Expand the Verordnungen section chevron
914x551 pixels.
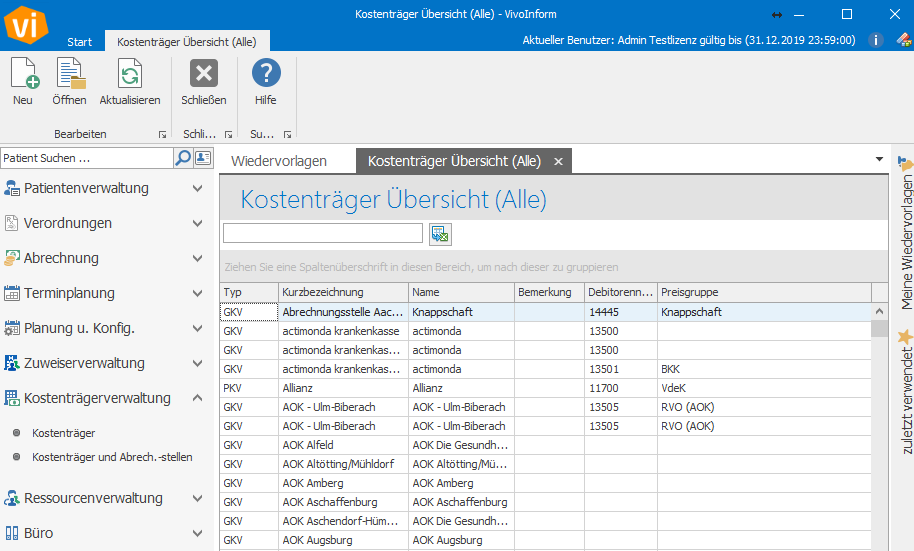coord(198,223)
